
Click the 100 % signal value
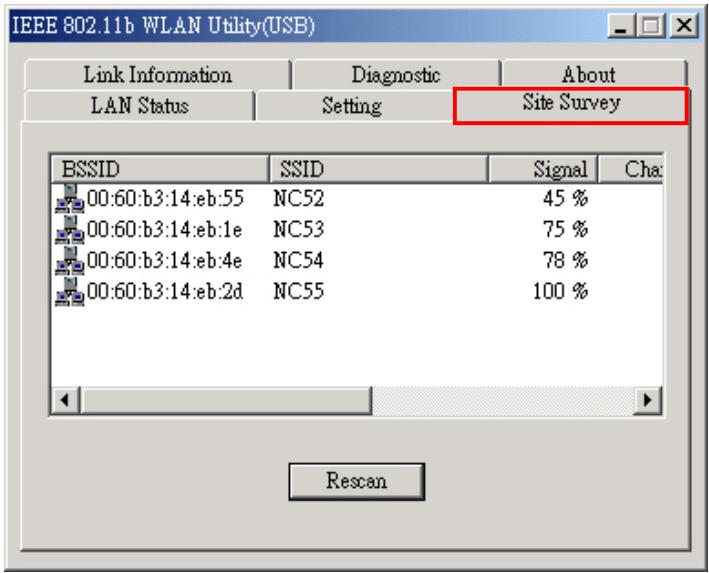coord(561,291)
